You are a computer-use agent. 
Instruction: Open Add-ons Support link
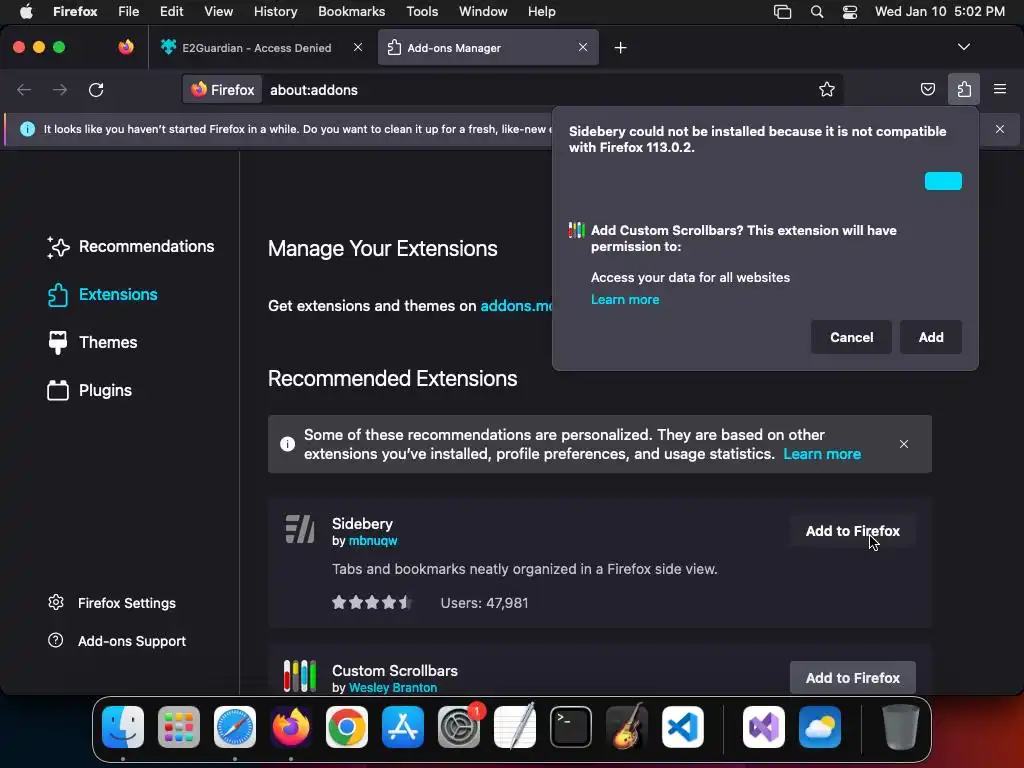point(117,641)
